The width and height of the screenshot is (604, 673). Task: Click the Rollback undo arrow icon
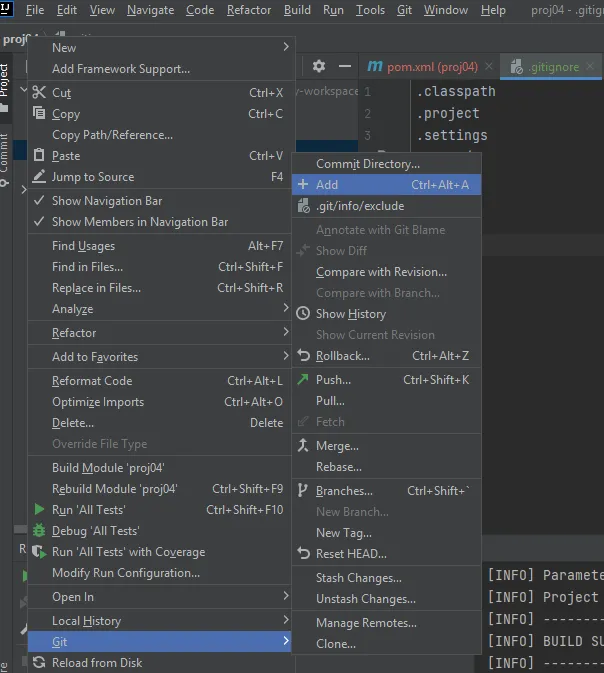304,355
